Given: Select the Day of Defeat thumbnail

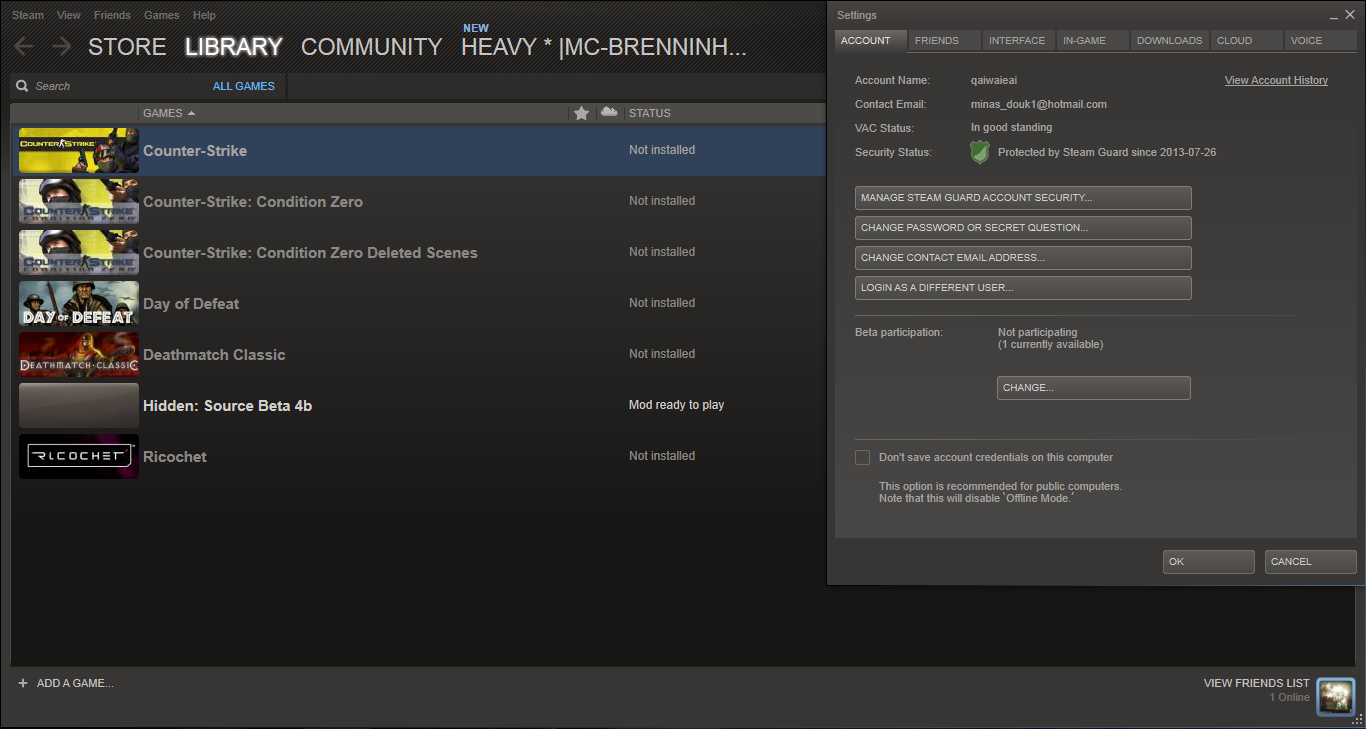Looking at the screenshot, I should pos(79,303).
